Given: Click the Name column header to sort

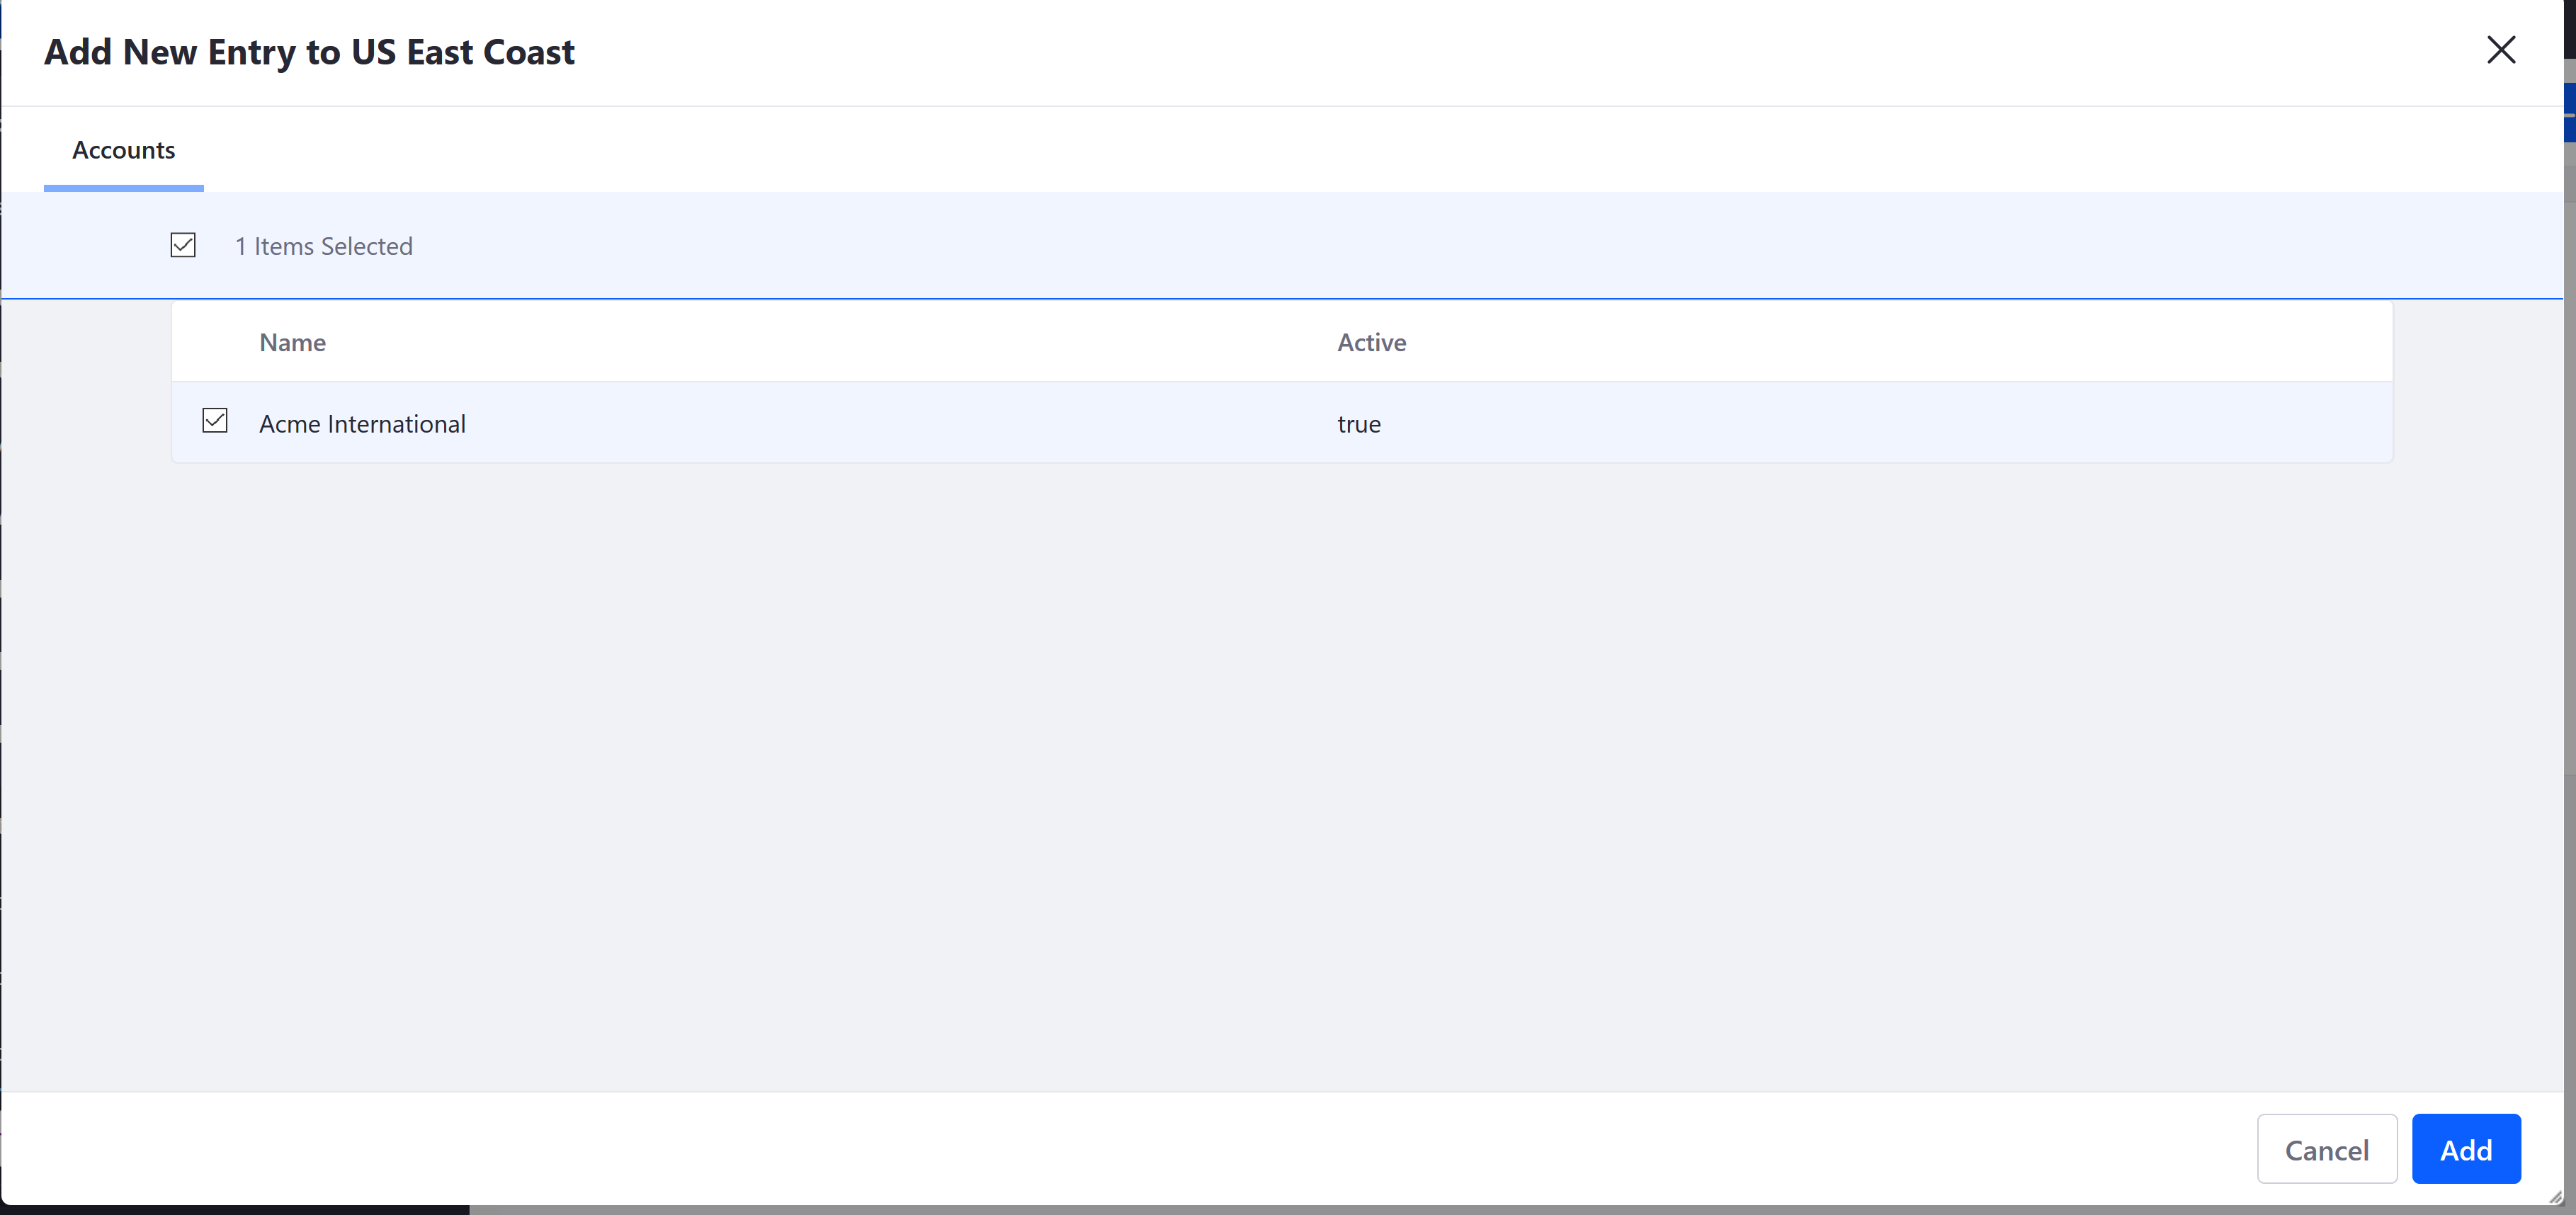Looking at the screenshot, I should (x=291, y=341).
